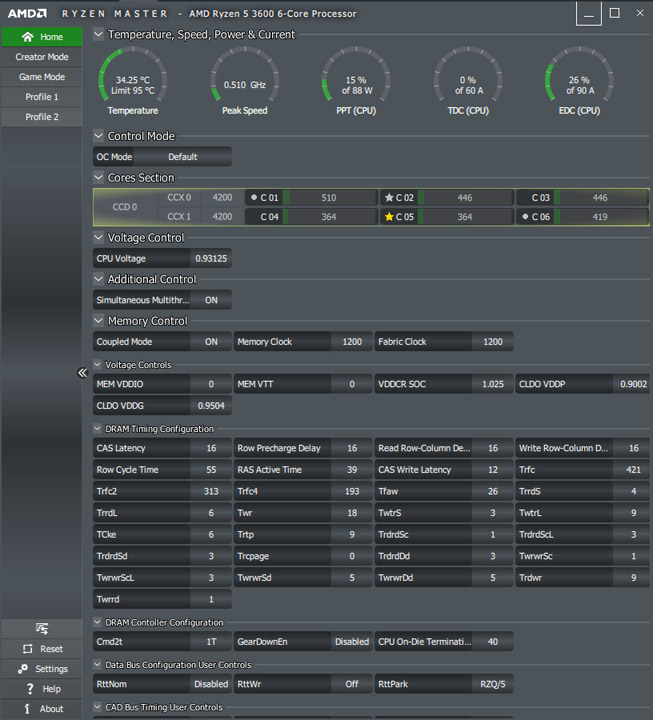Click core C 04 speed bar 364
Viewport: 653px width, 720px height.
(330, 216)
